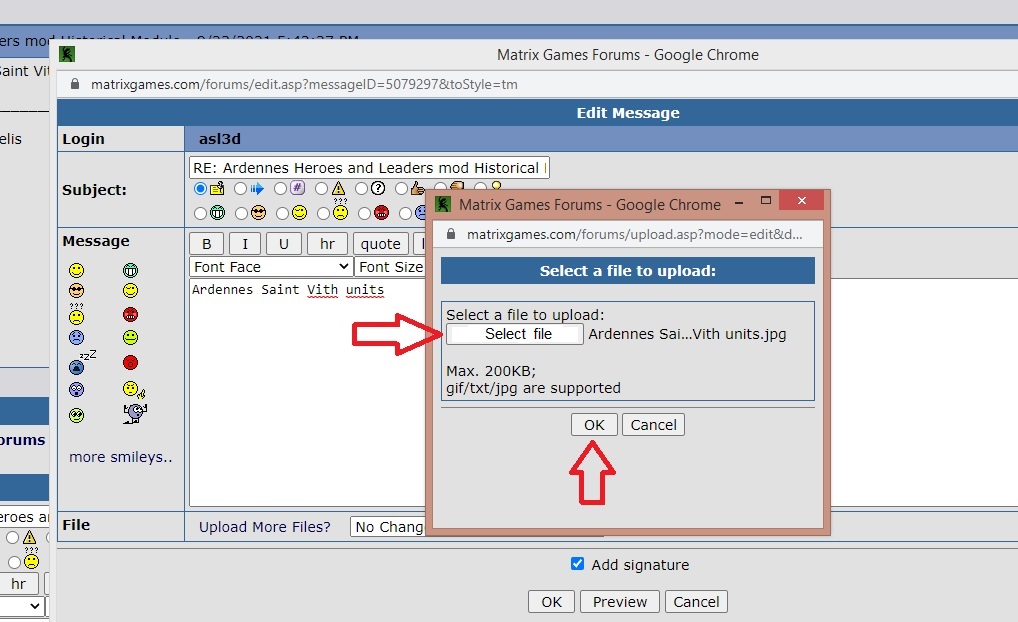The image size is (1018, 622).
Task: Click the asl3d login name
Action: 219,139
